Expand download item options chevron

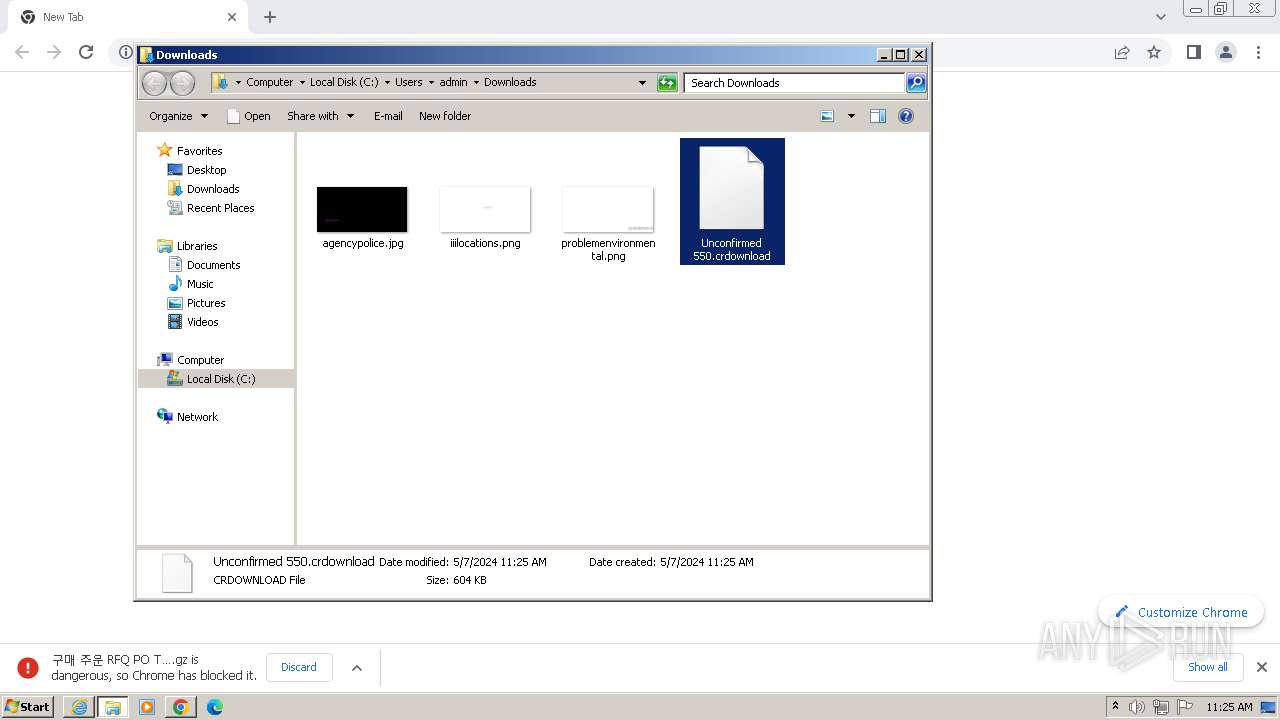pyautogui.click(x=357, y=668)
